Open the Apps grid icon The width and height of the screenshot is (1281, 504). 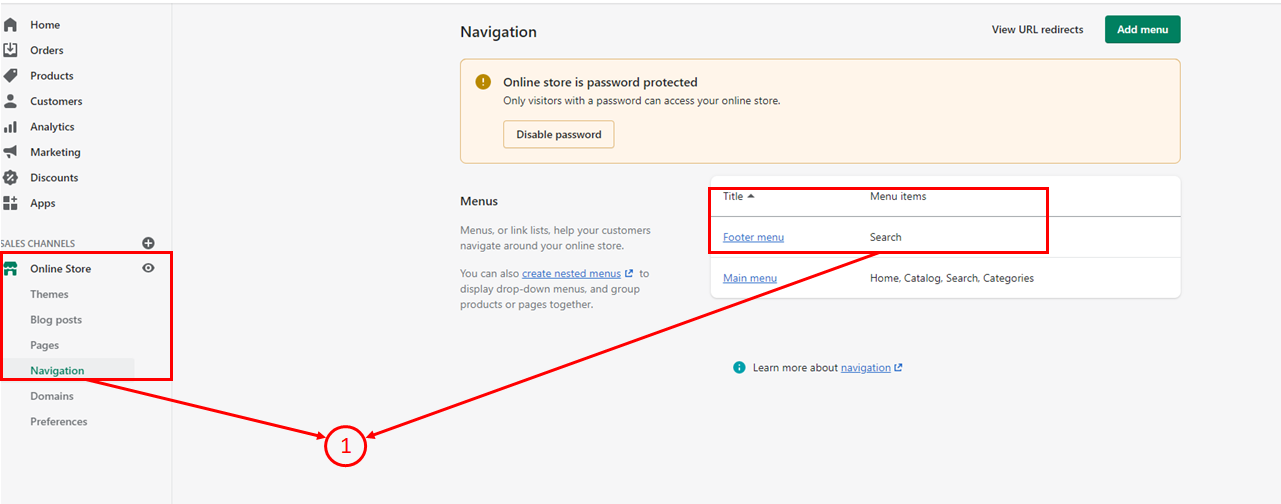[10, 203]
